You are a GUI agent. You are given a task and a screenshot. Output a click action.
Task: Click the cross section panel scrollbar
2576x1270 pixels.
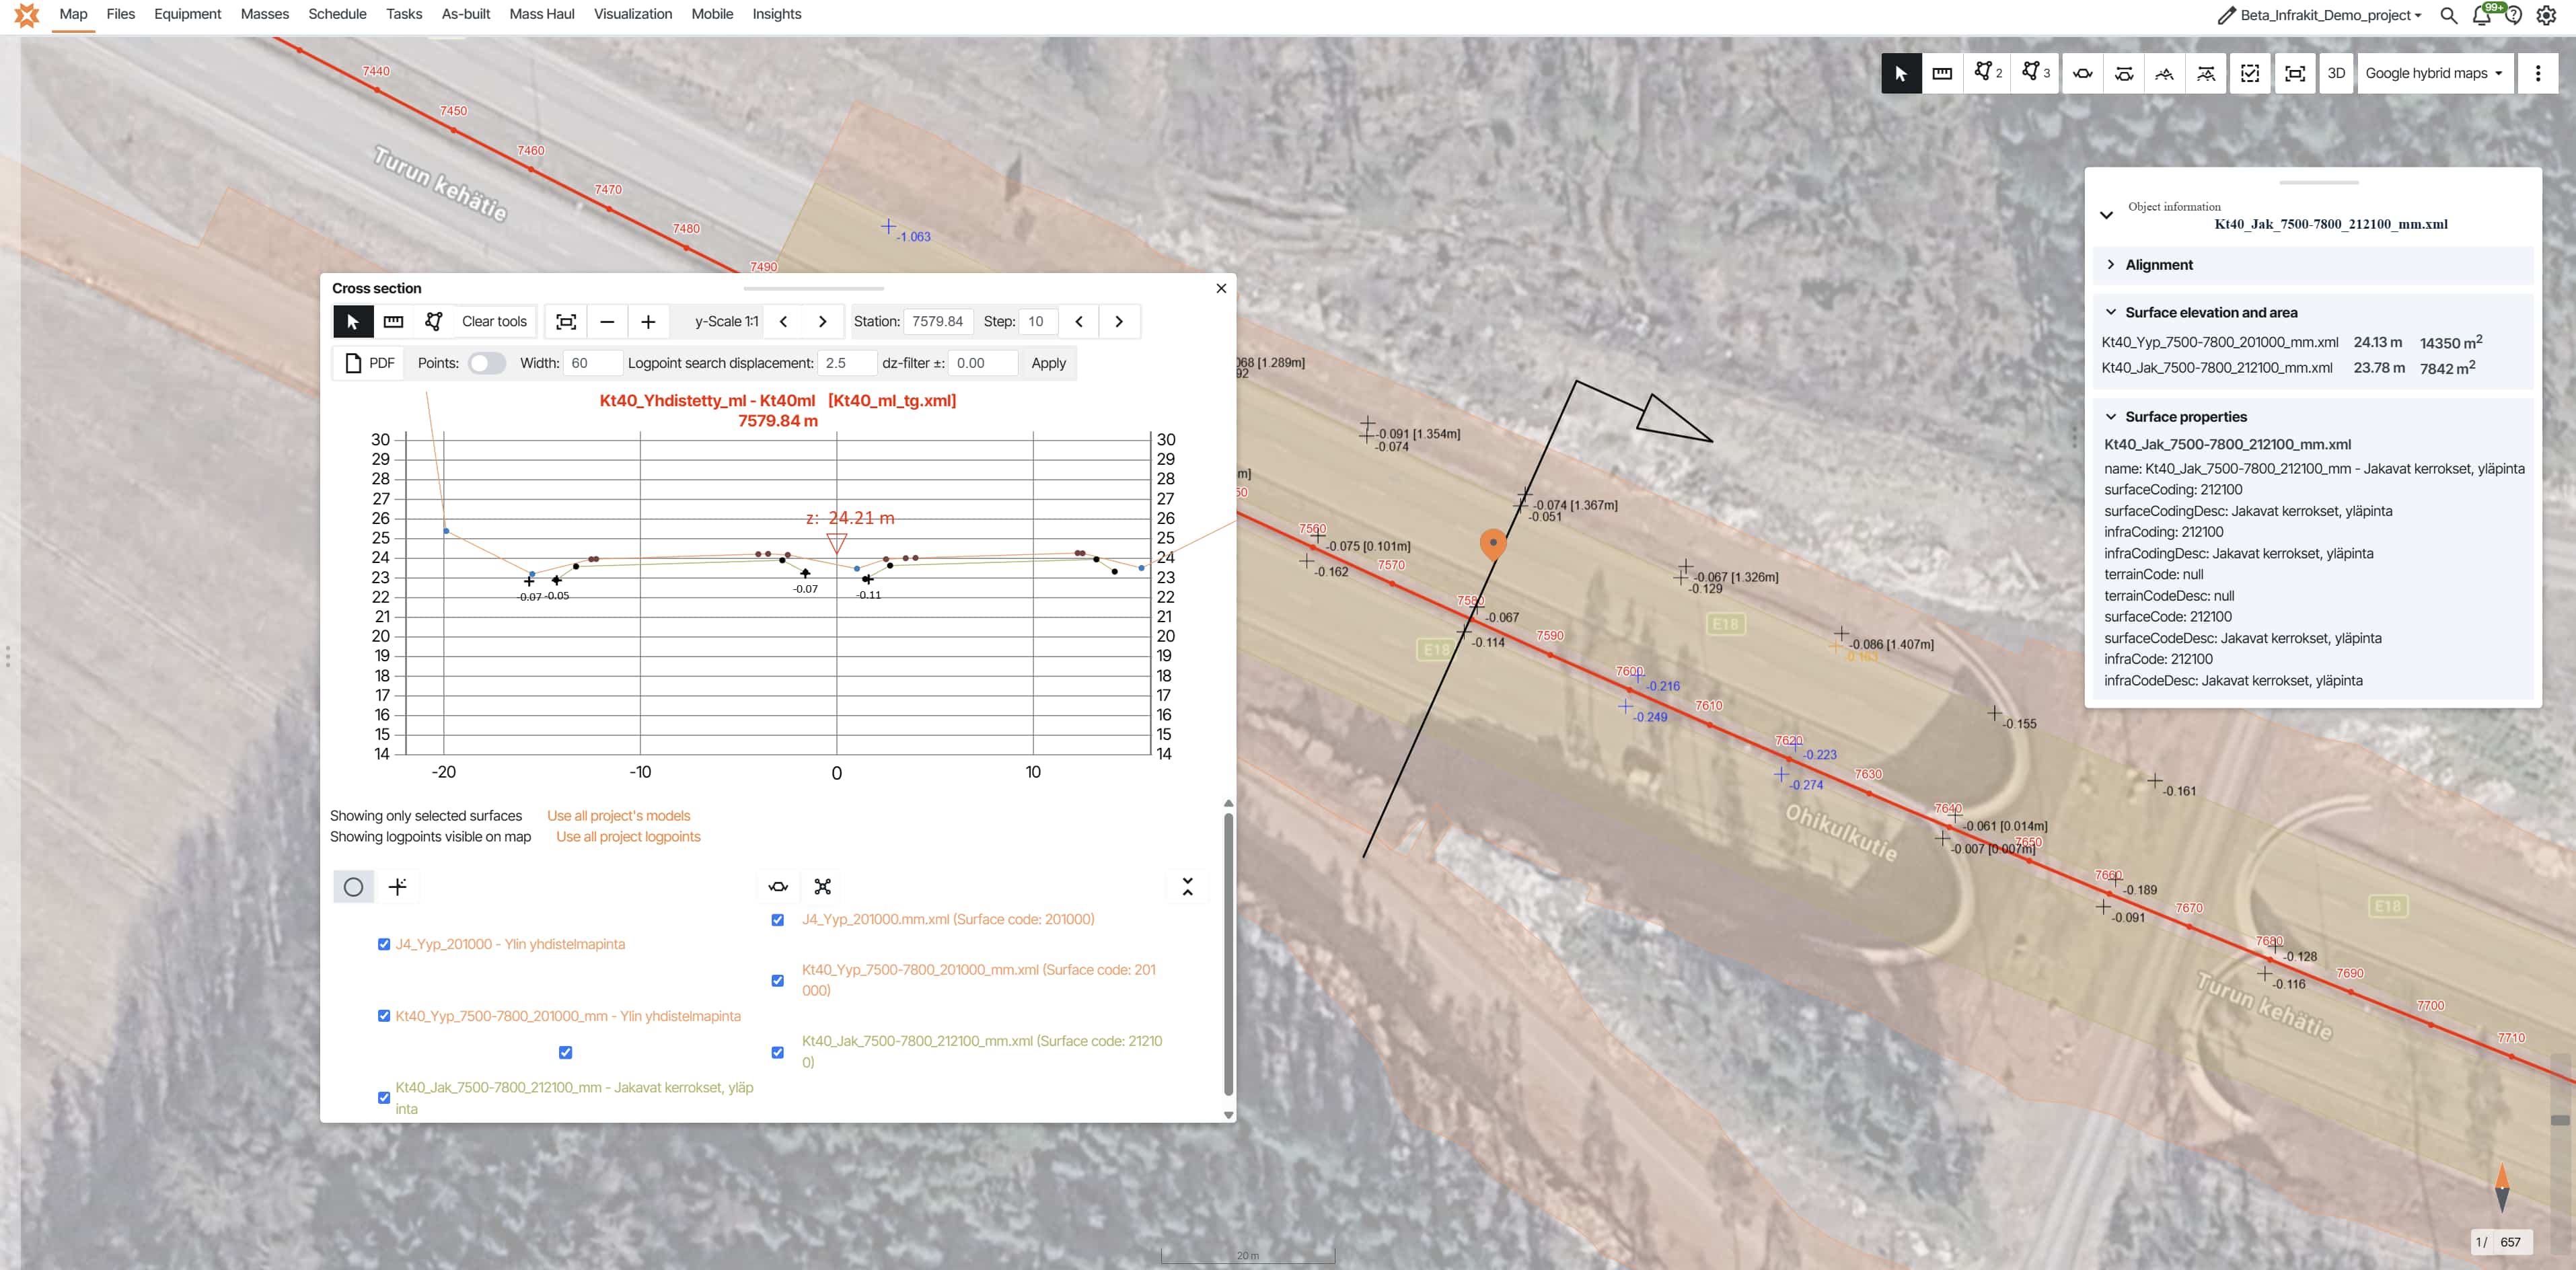point(1228,955)
